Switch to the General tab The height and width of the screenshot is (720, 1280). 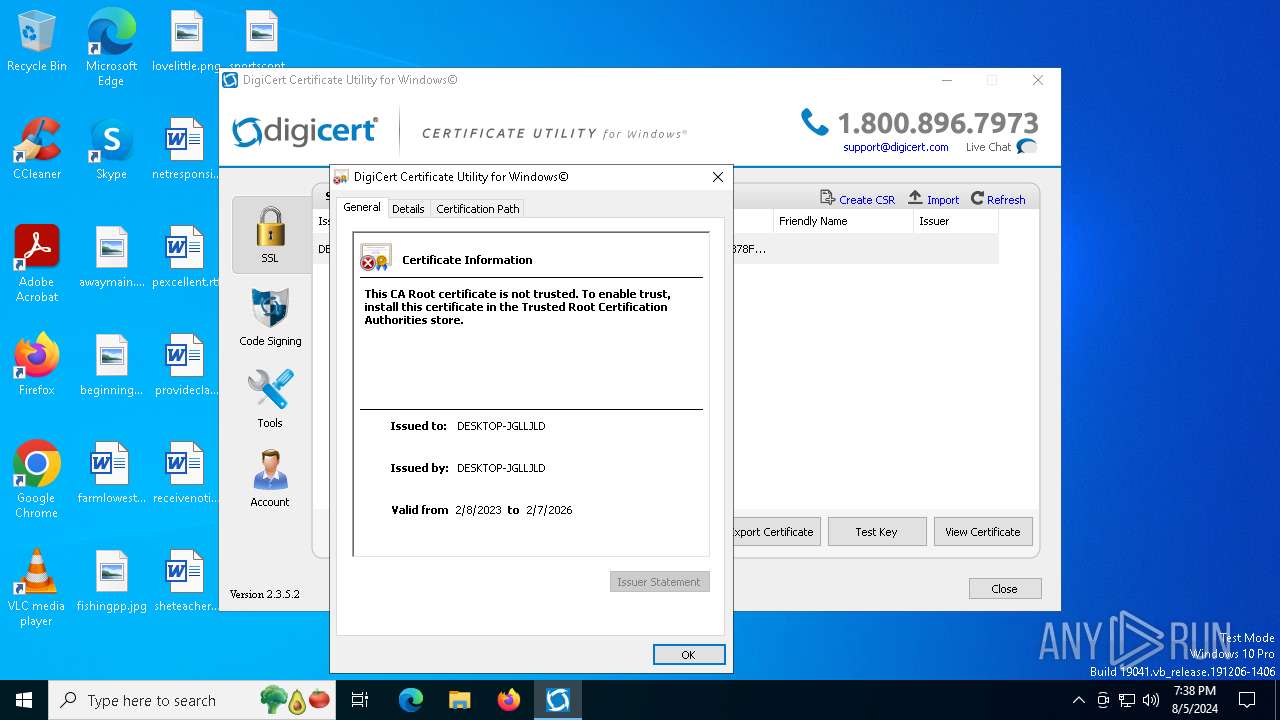point(361,207)
